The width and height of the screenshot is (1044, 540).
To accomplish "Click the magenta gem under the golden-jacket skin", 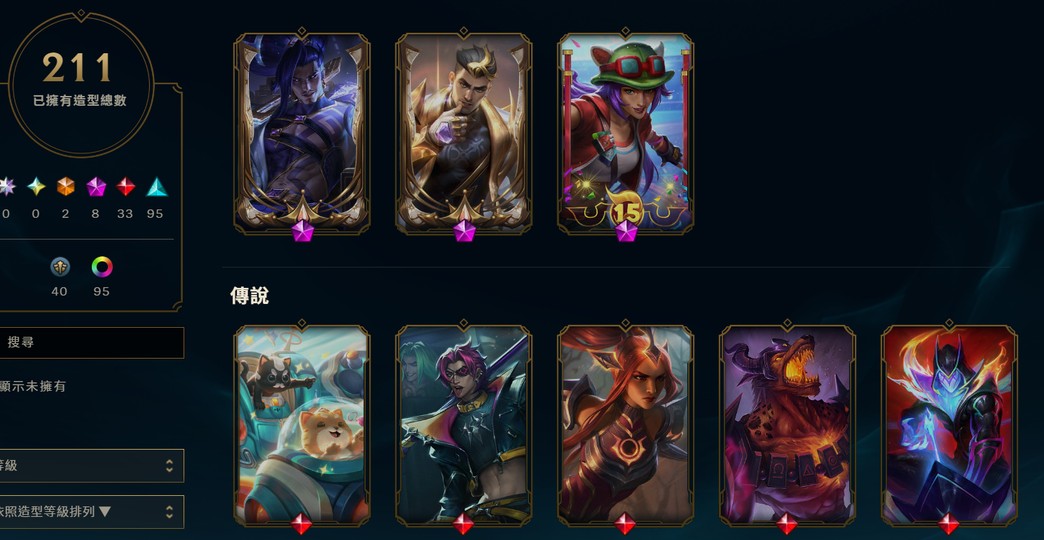I will [464, 231].
